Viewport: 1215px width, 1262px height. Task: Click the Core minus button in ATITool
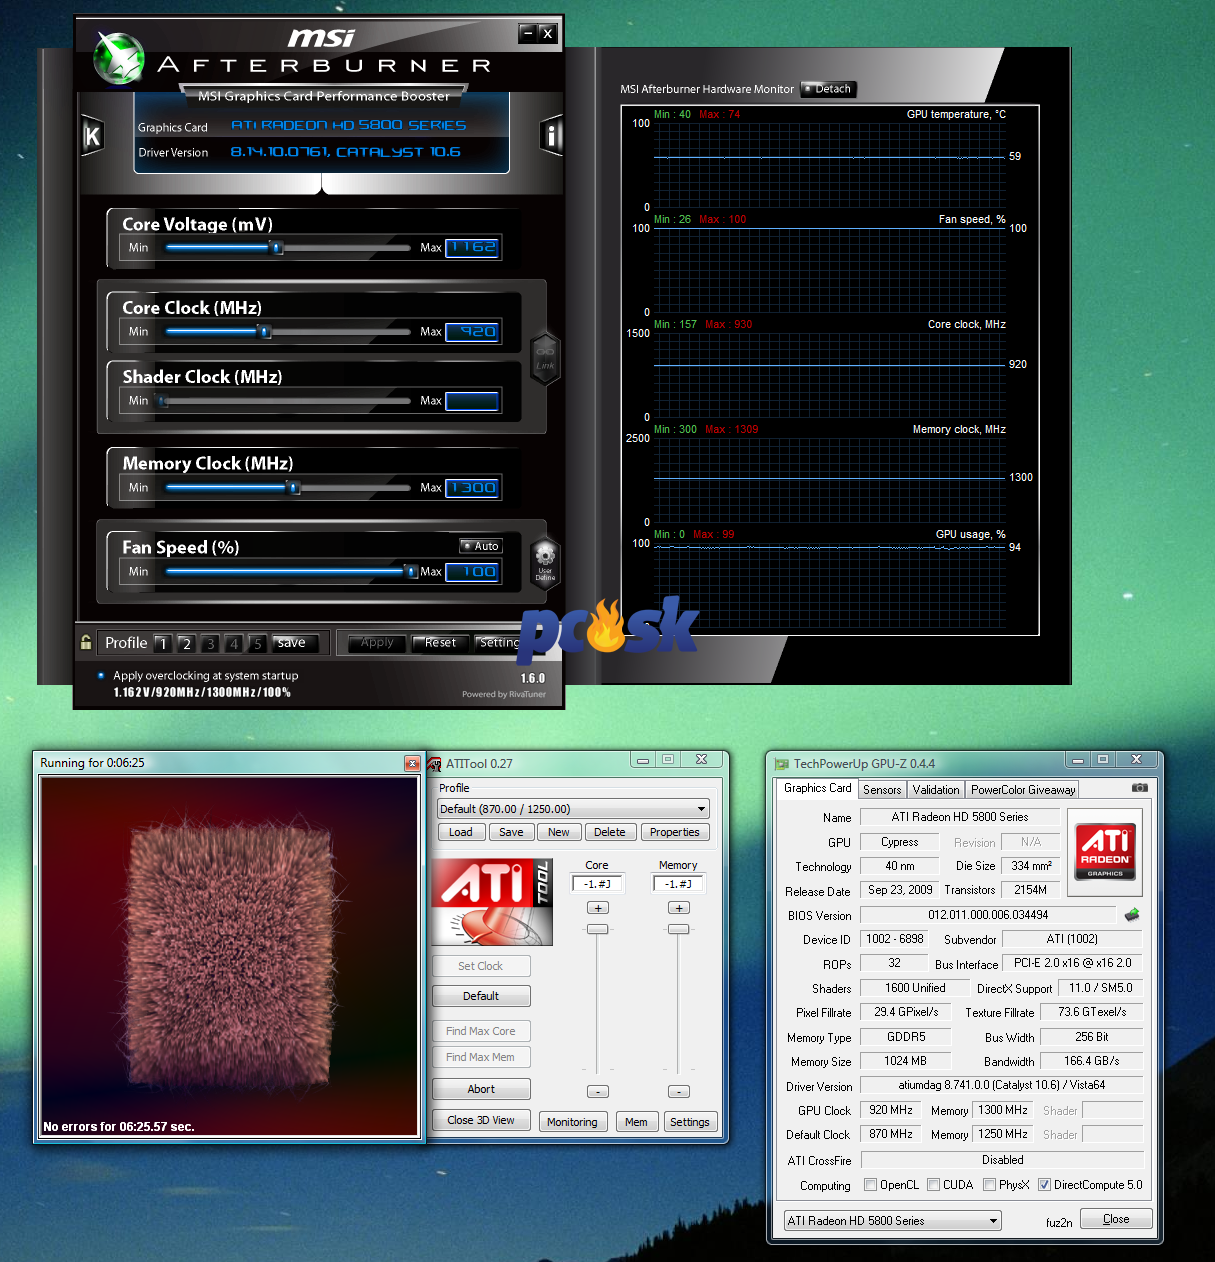click(x=597, y=1091)
